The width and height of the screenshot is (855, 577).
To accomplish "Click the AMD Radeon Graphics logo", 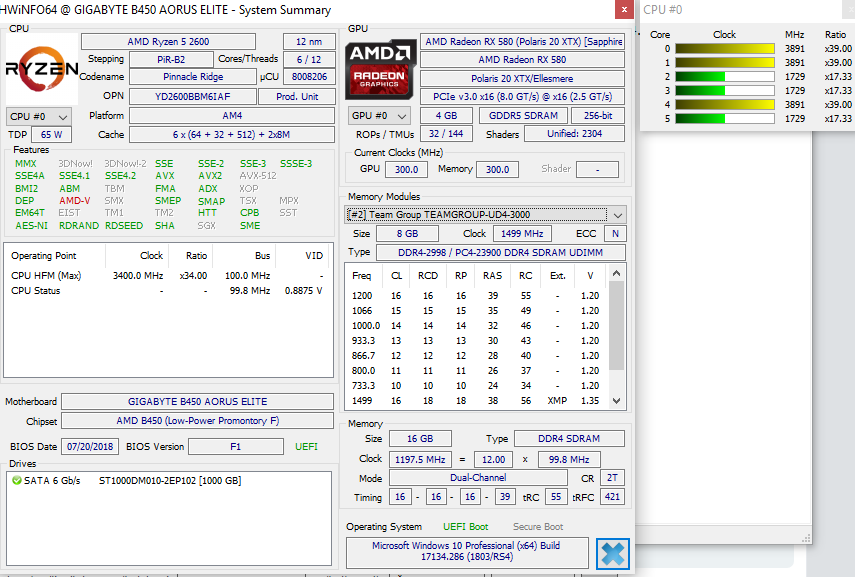I will [x=380, y=69].
